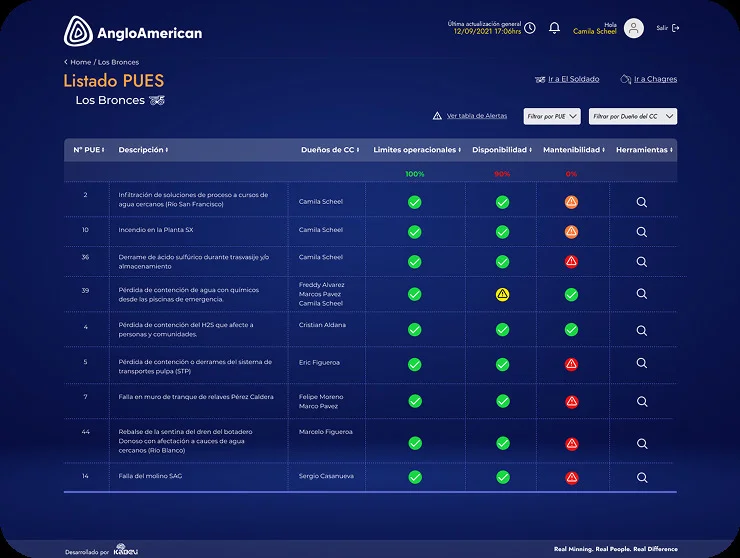Open magnifier for PUE 36 row

(641, 262)
